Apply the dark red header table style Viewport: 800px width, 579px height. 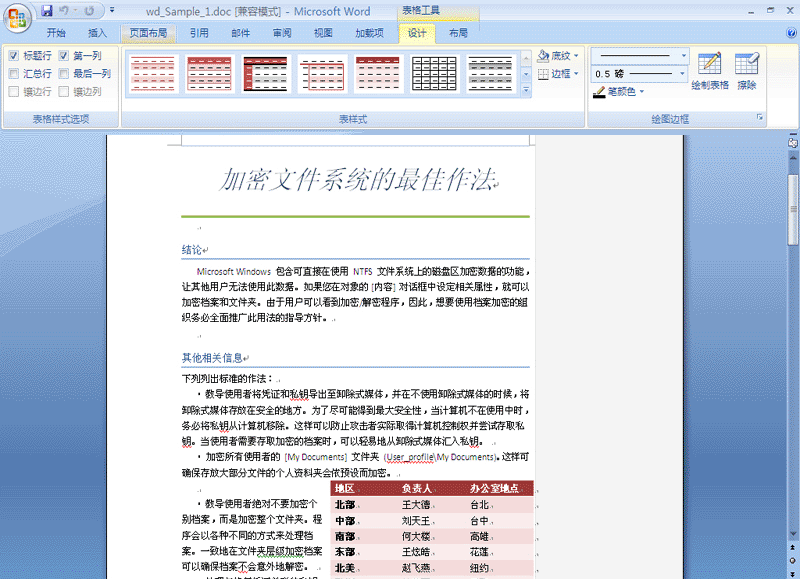click(265, 73)
